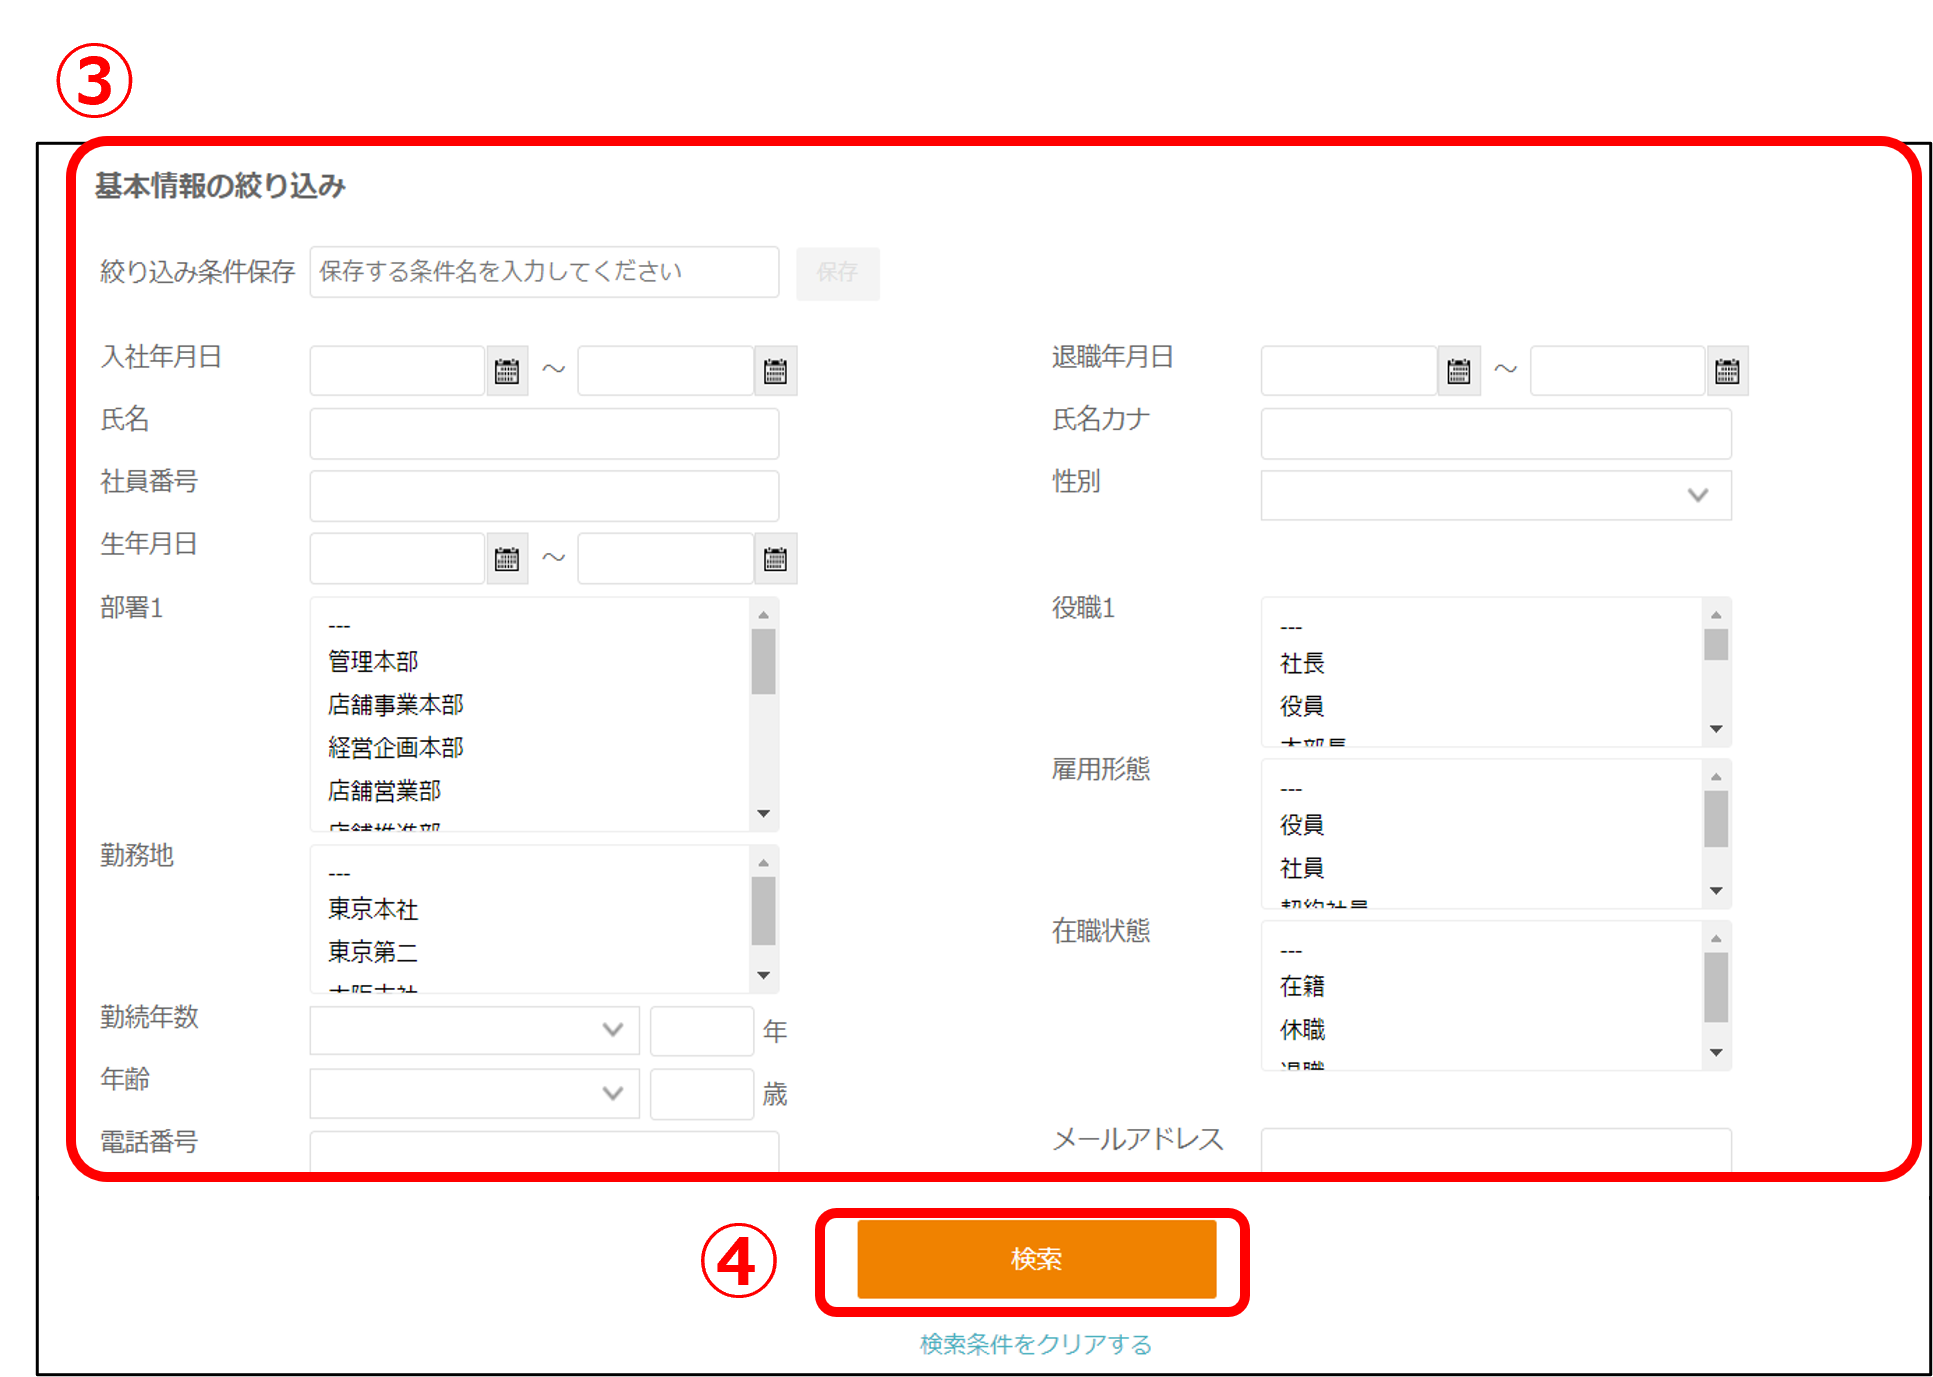Select 経営企画本部 in 部署1 list
The width and height of the screenshot is (1933, 1377).
[396, 747]
